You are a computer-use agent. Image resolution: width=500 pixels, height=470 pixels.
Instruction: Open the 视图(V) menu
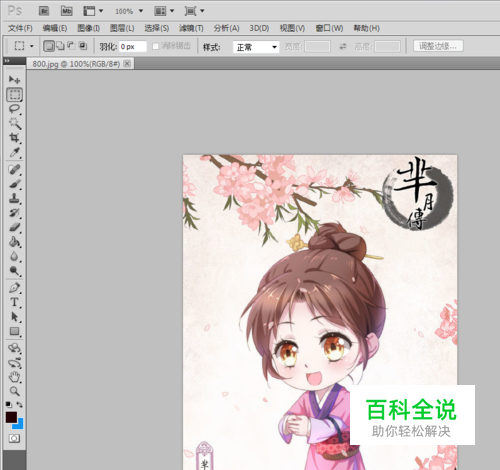click(x=292, y=28)
